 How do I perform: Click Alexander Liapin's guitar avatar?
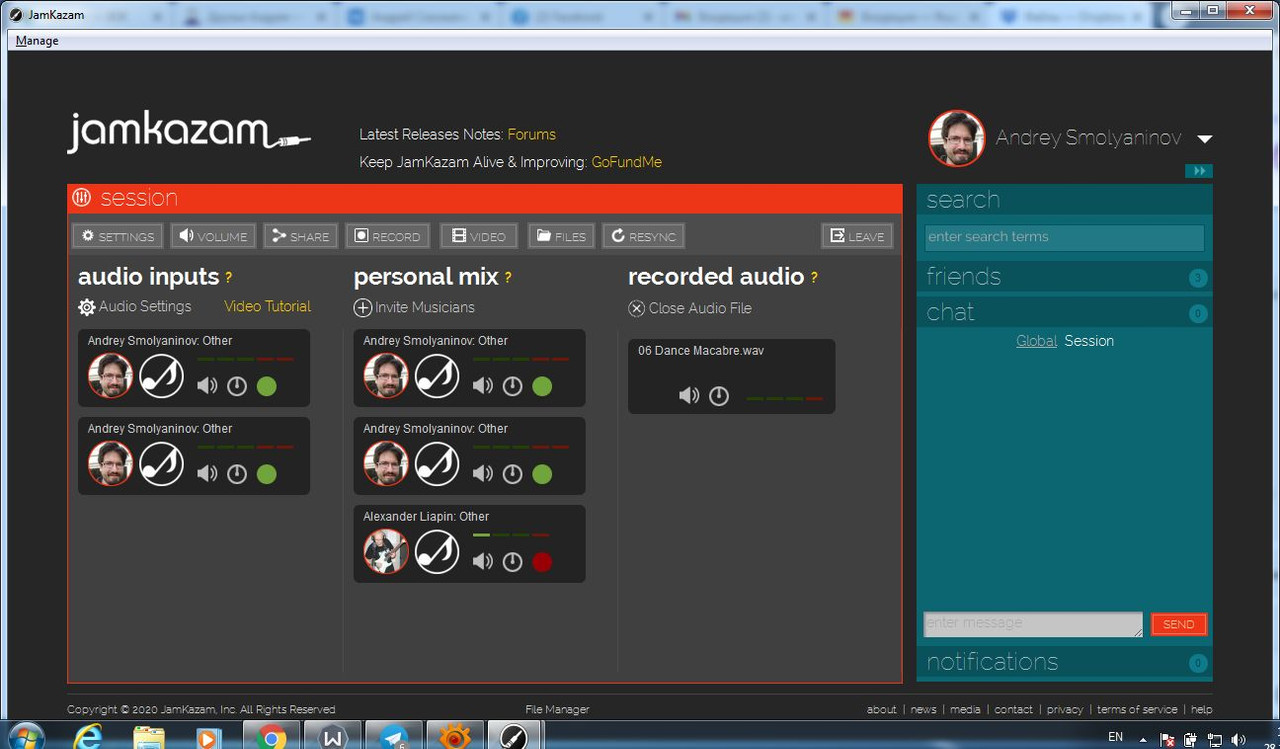coord(386,552)
